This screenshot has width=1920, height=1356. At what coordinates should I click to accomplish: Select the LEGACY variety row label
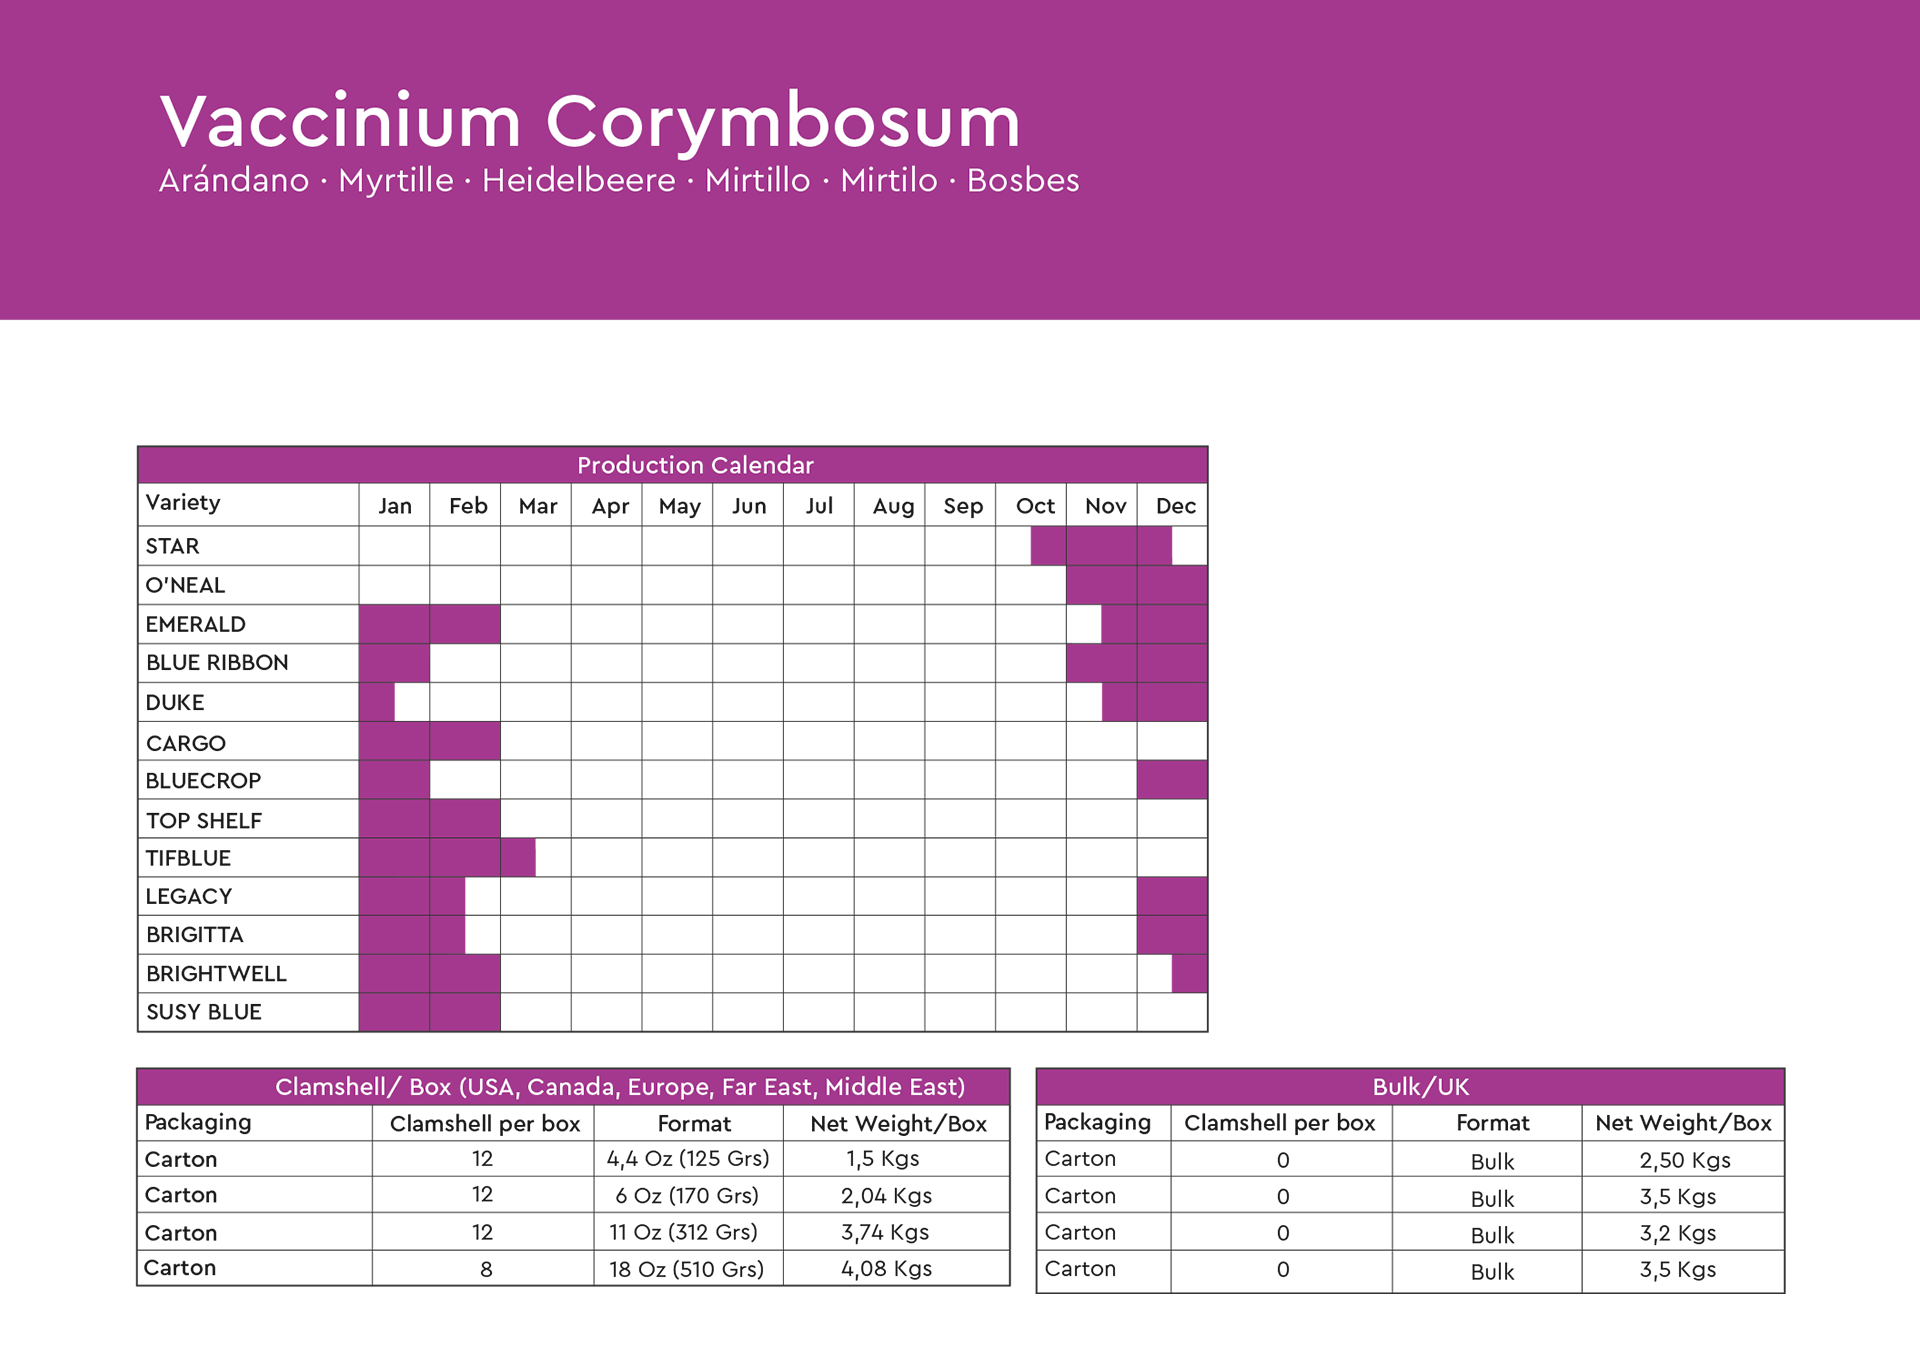point(189,896)
